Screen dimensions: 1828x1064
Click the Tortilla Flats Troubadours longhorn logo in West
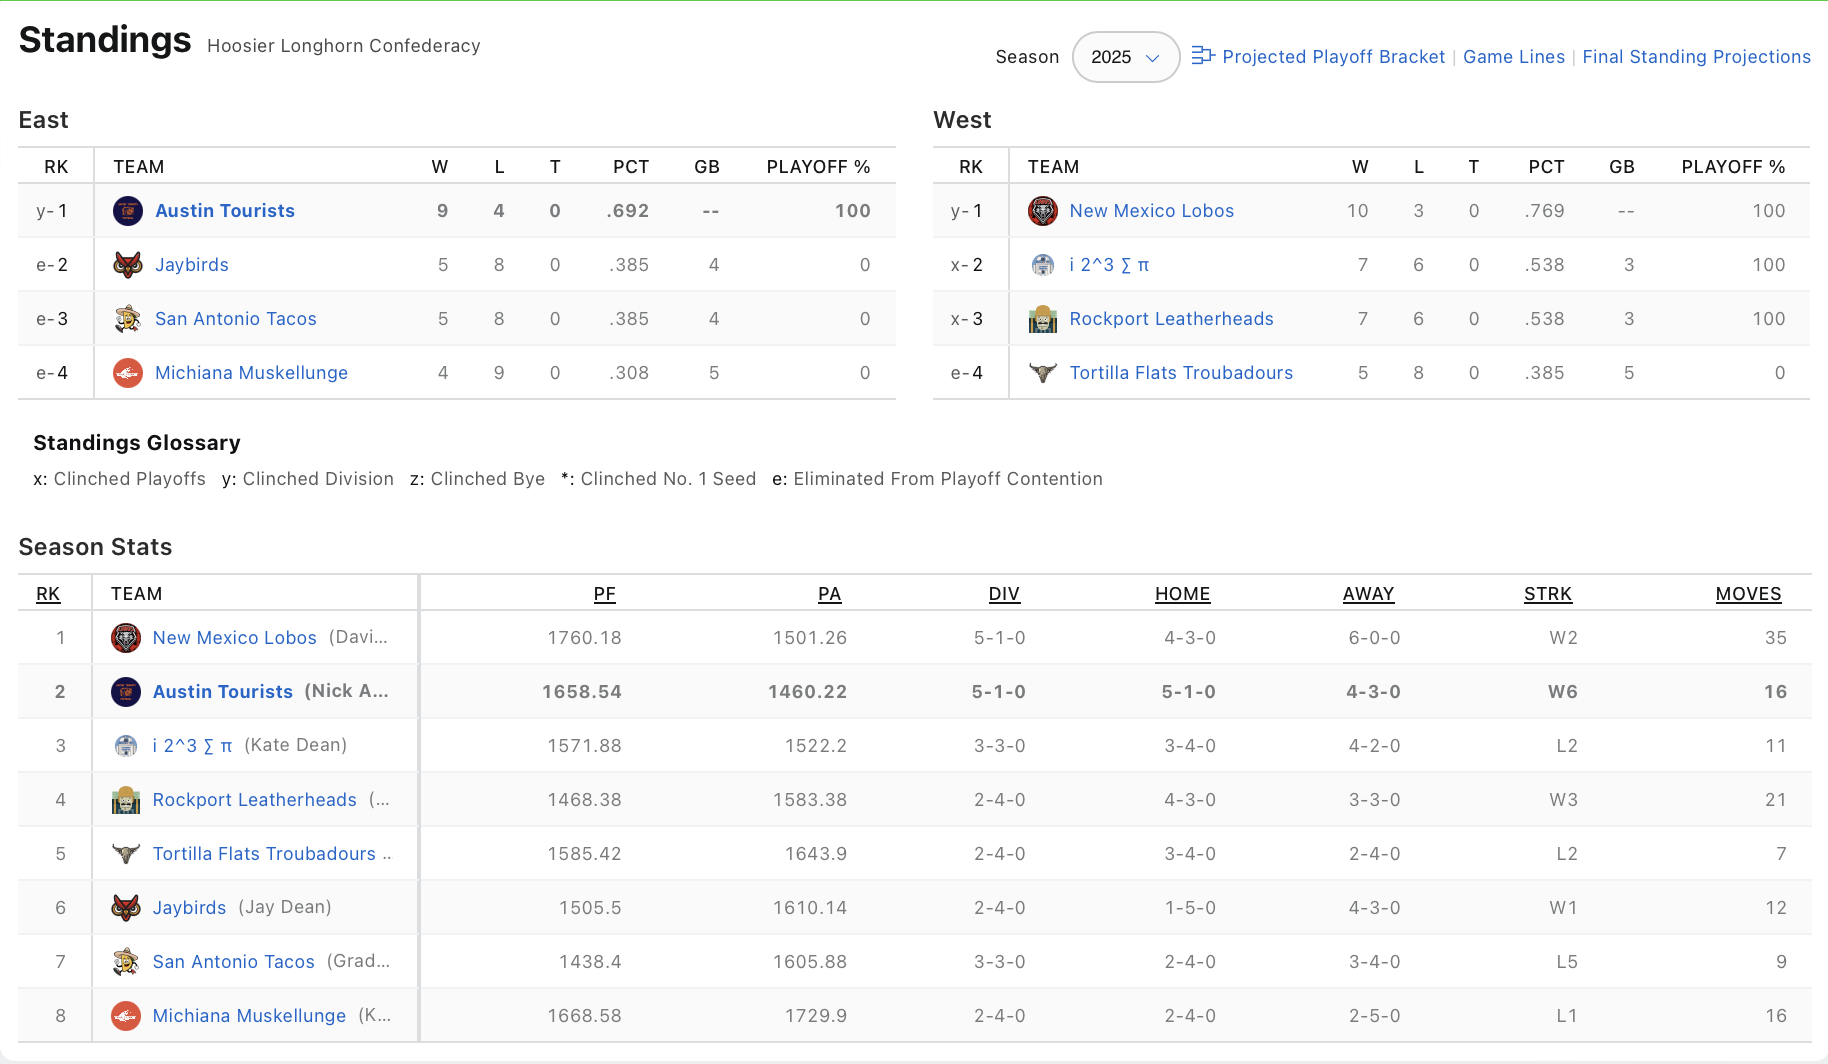click(1042, 373)
